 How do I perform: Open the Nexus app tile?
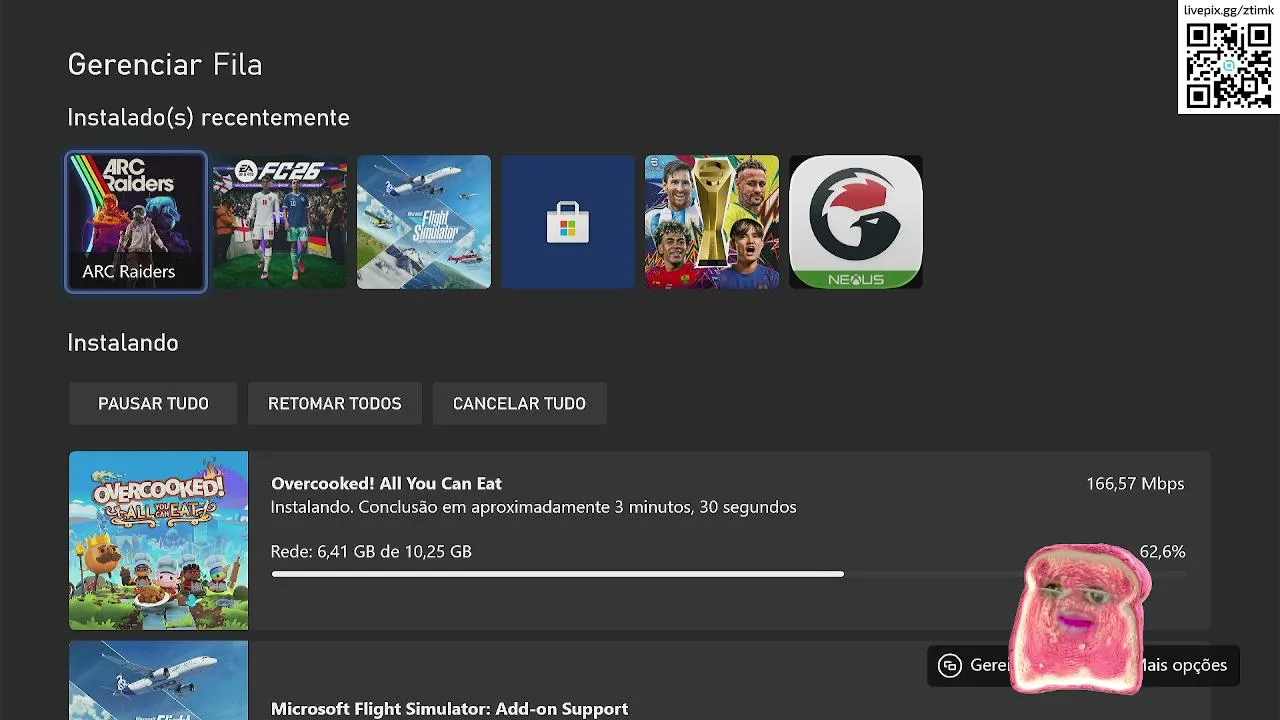point(856,222)
